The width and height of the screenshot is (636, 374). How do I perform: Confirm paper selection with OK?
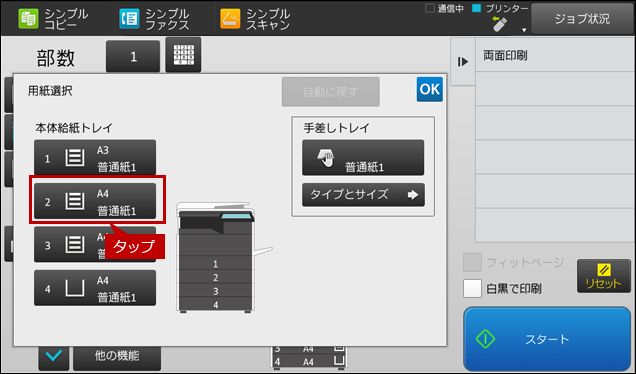tap(430, 89)
